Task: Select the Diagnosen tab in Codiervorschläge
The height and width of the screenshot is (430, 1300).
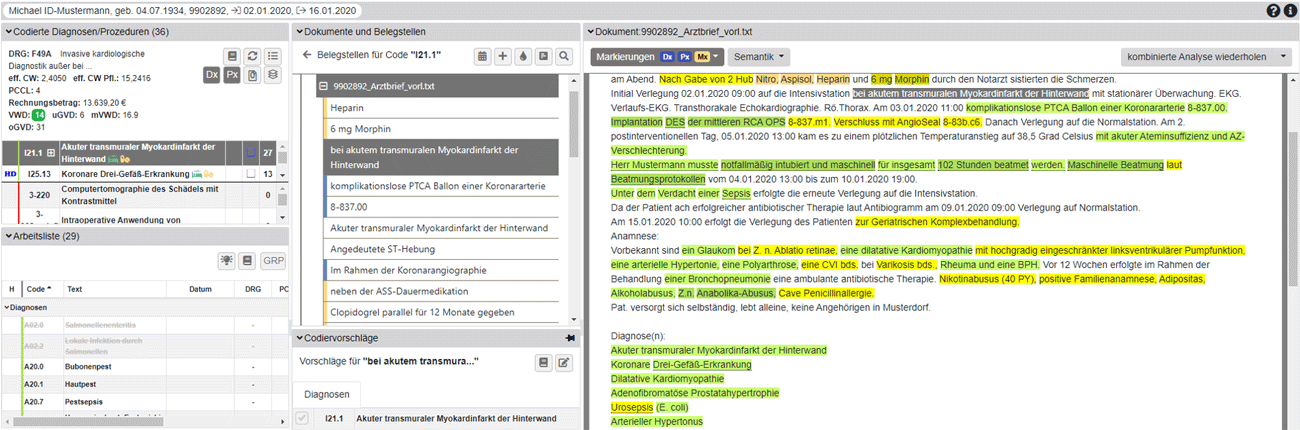Action: pyautogui.click(x=326, y=394)
